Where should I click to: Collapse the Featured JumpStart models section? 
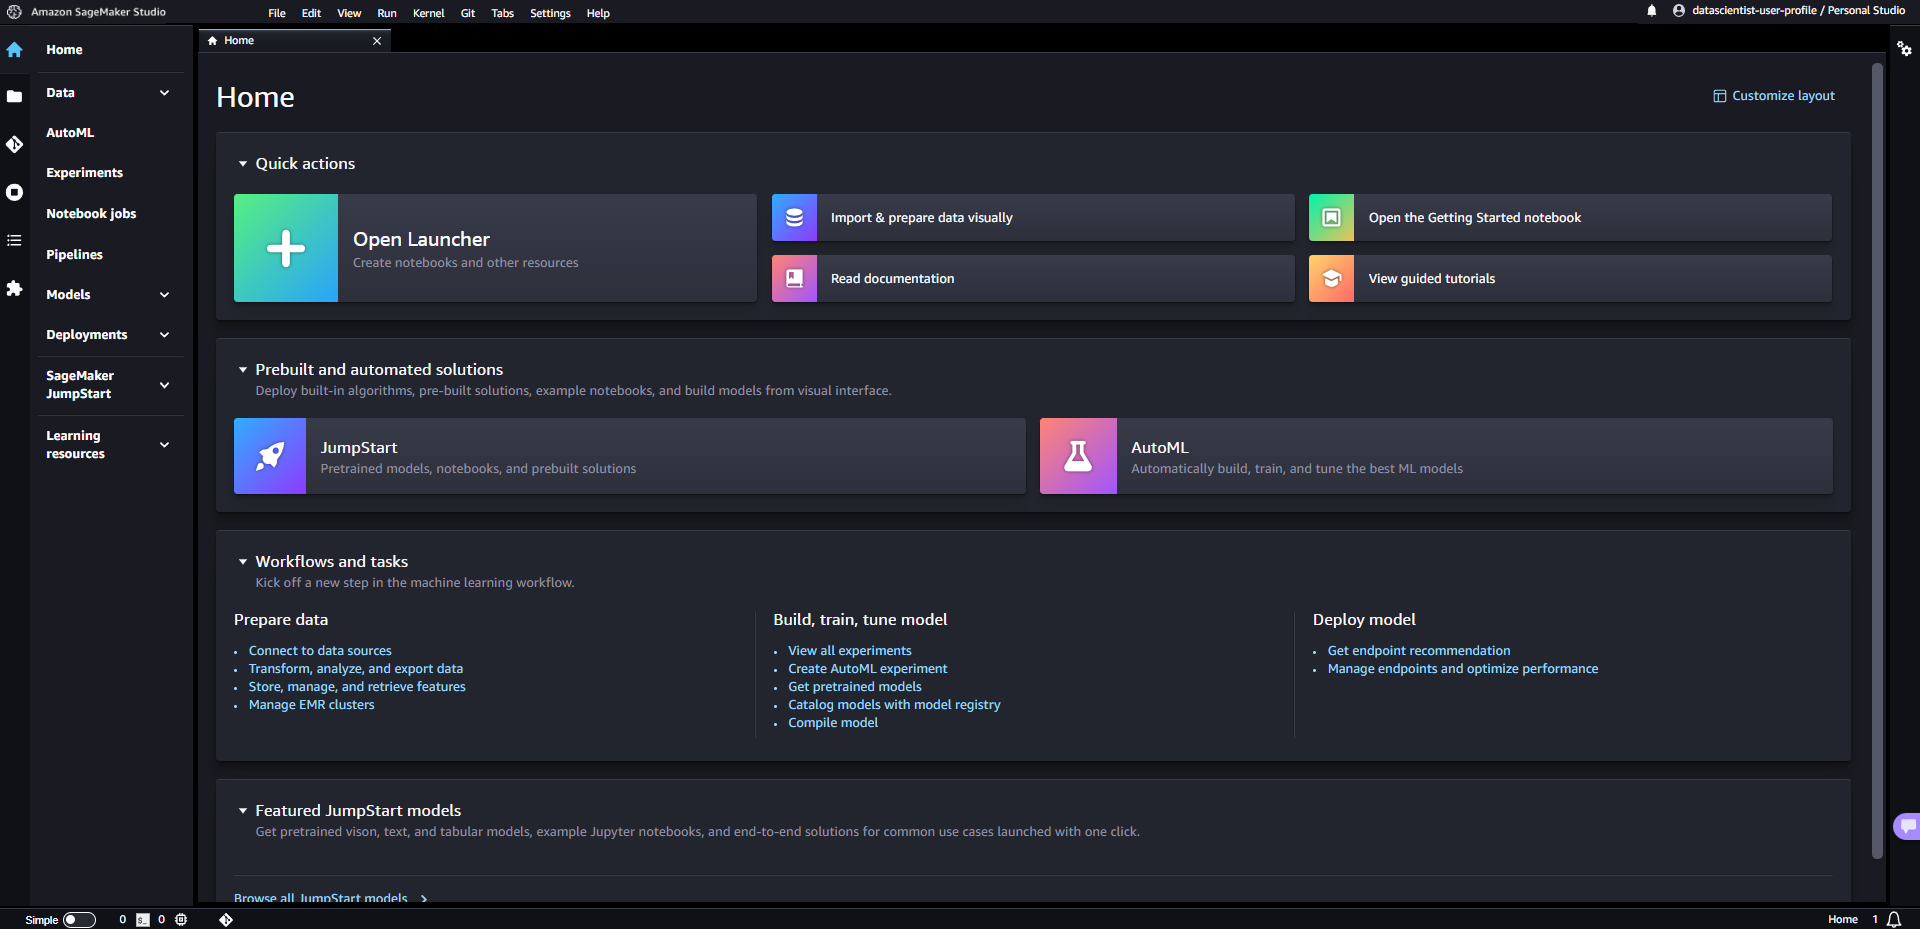(242, 810)
